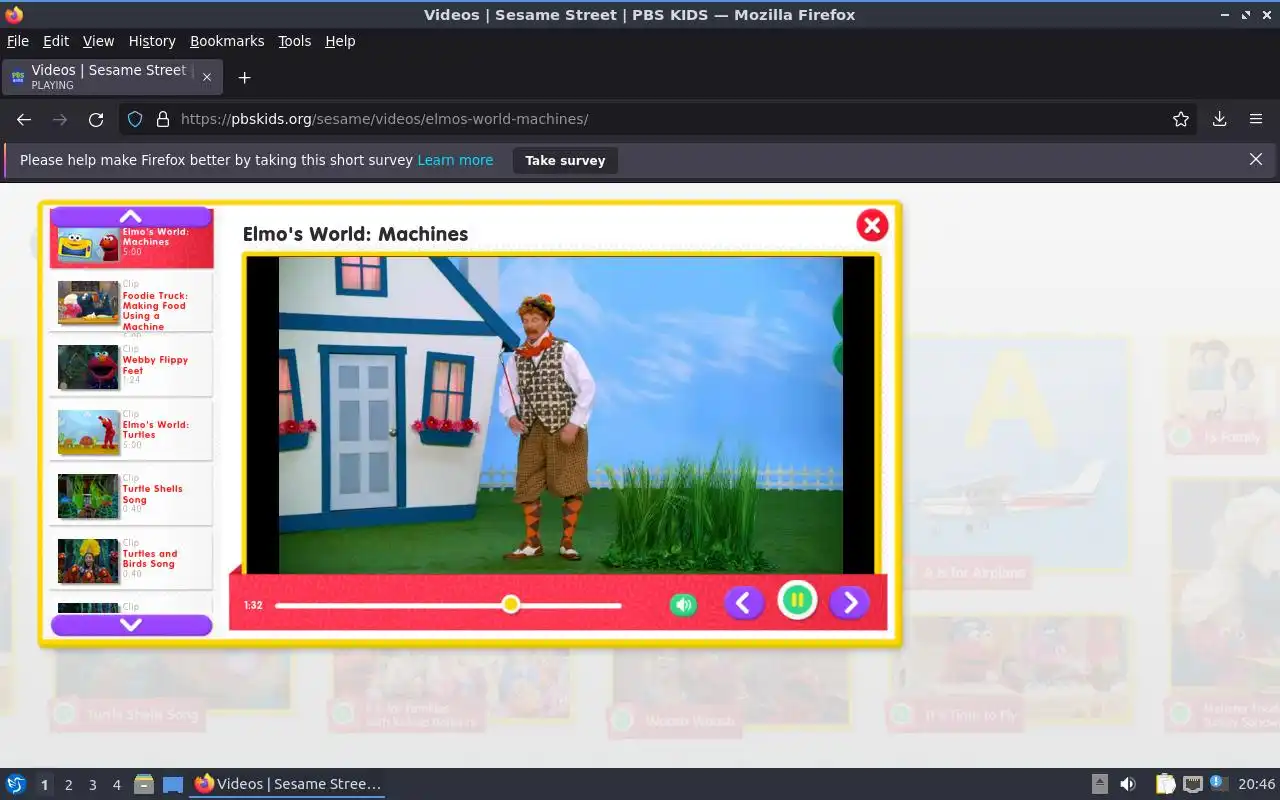Go forward one page
Image resolution: width=1280 pixels, height=800 pixels.
tap(60, 119)
